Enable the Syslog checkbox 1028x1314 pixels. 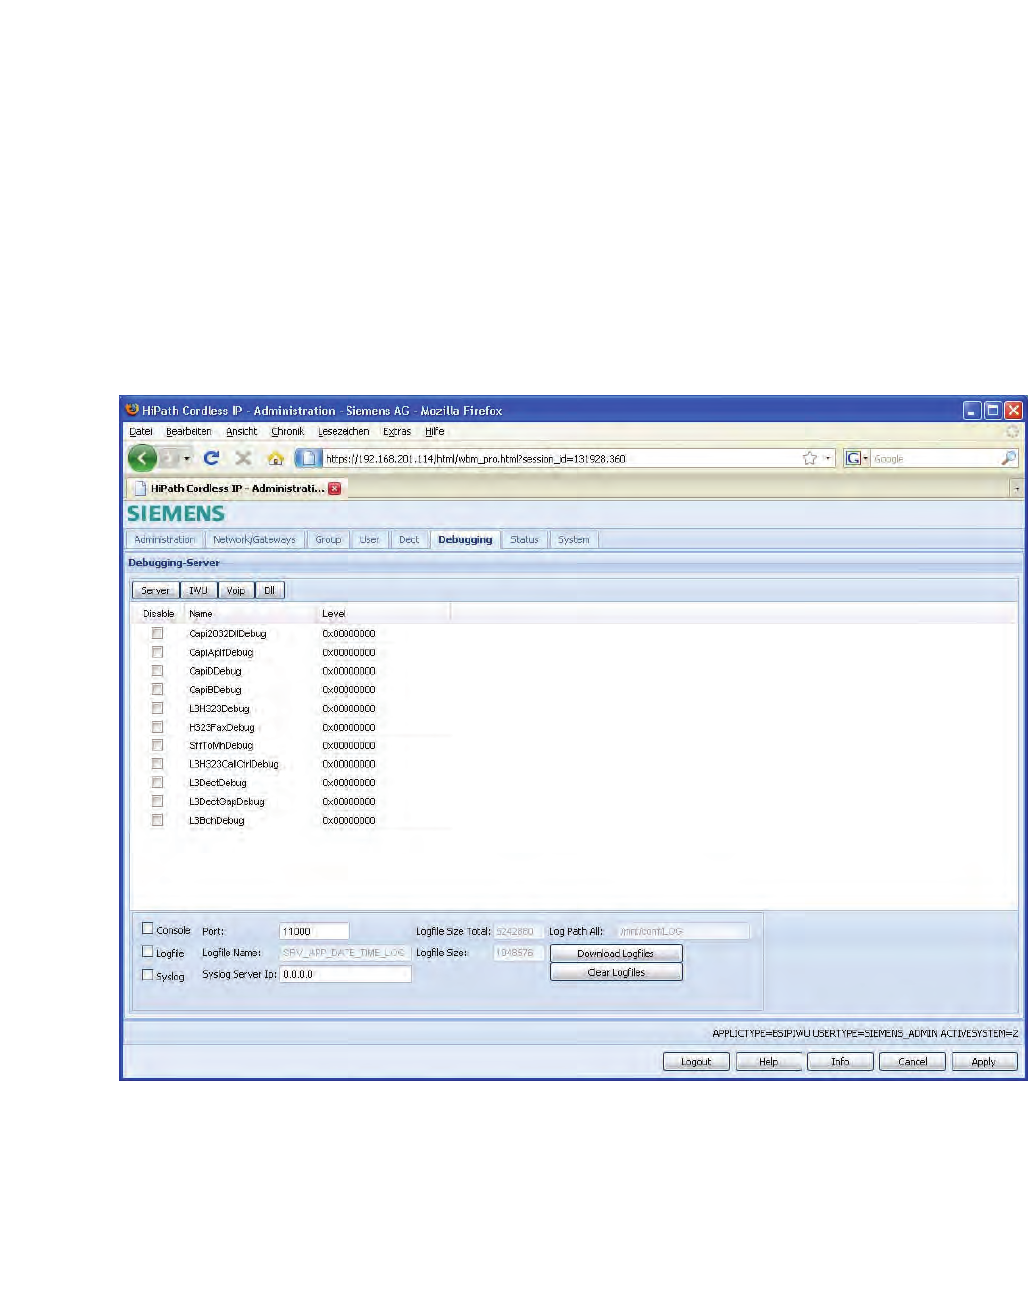[148, 975]
